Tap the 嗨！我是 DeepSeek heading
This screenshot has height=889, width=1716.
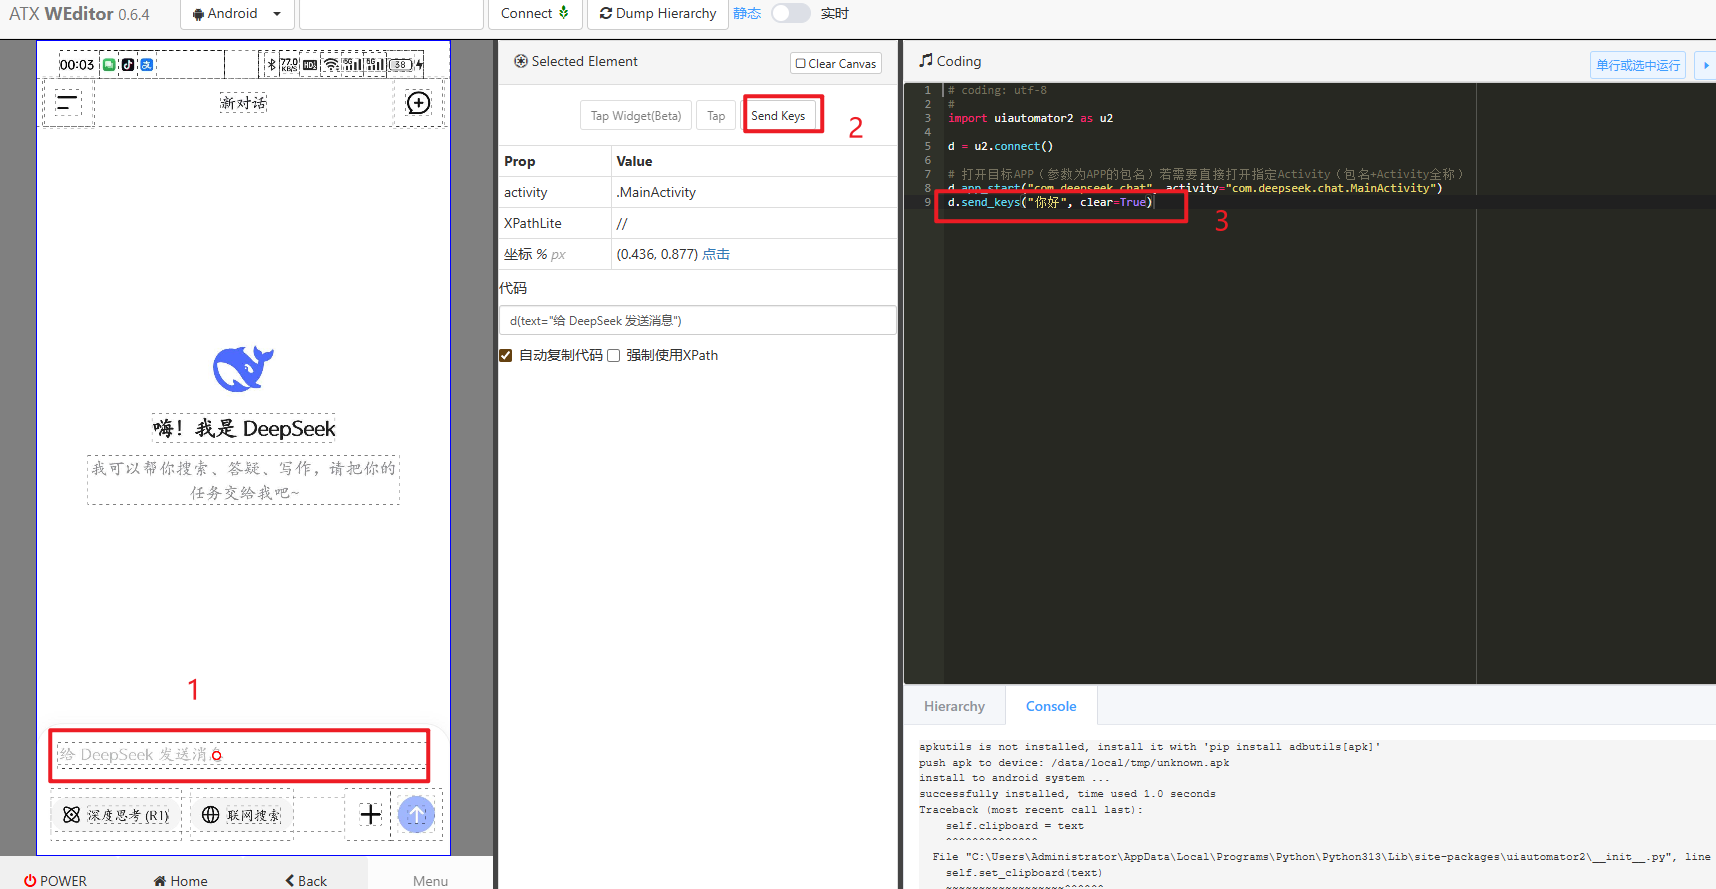pos(244,428)
